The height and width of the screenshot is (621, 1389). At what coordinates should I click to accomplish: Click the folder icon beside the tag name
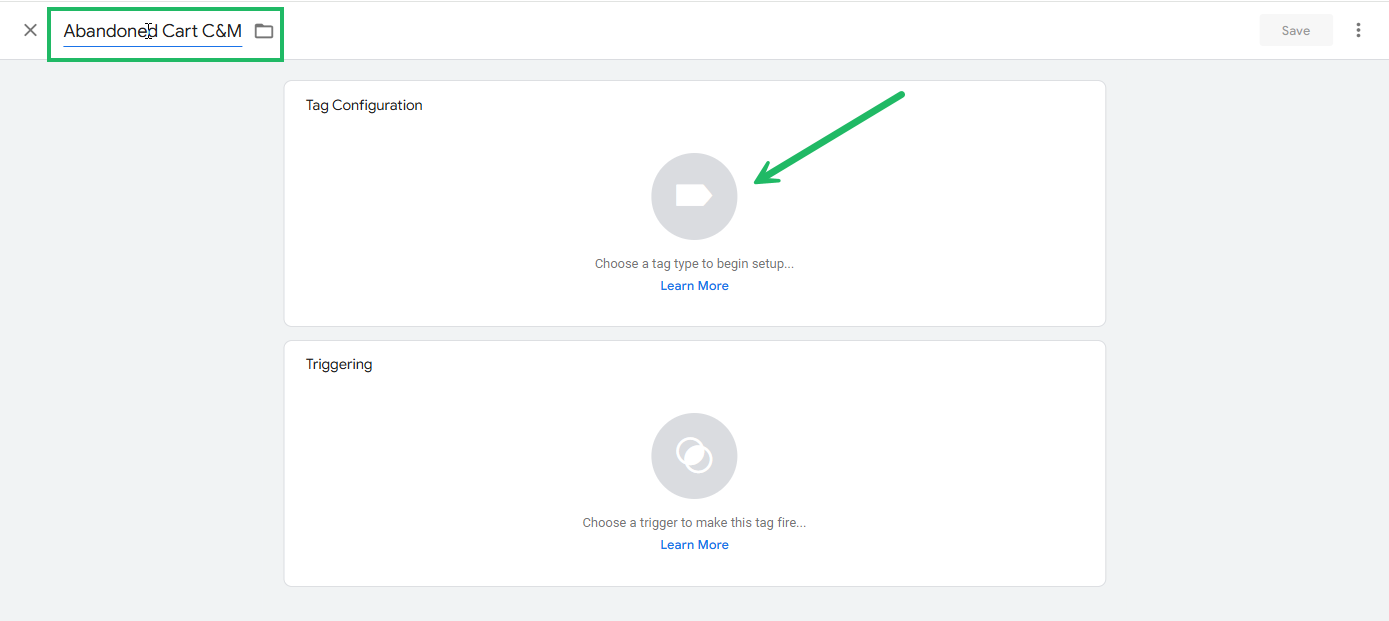[x=264, y=31]
